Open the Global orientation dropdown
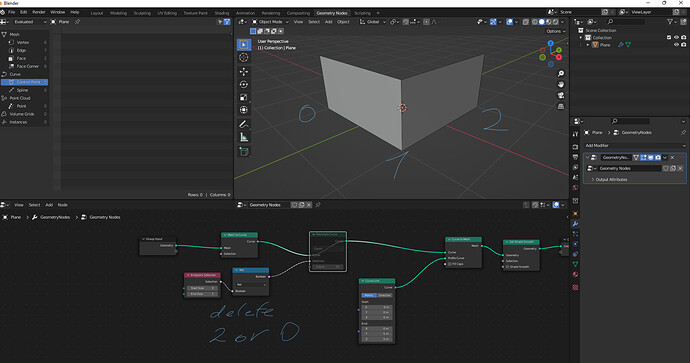The image size is (690, 363). [373, 22]
